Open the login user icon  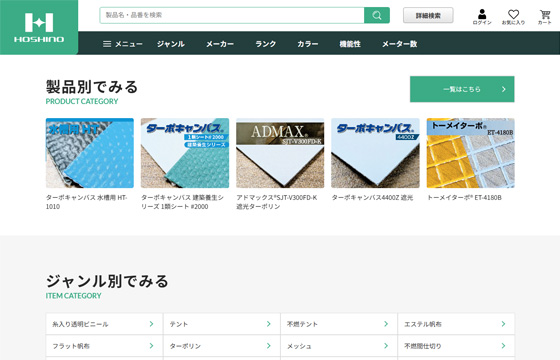point(482,17)
